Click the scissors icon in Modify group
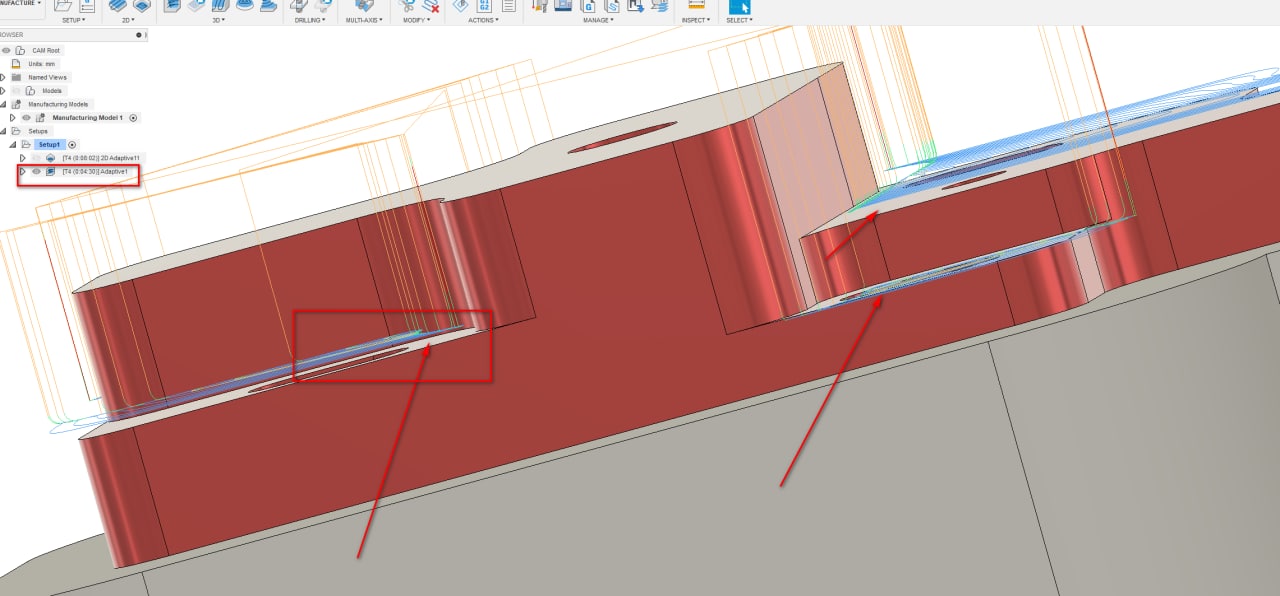Screen dimensions: 1280x596 [x=407, y=5]
